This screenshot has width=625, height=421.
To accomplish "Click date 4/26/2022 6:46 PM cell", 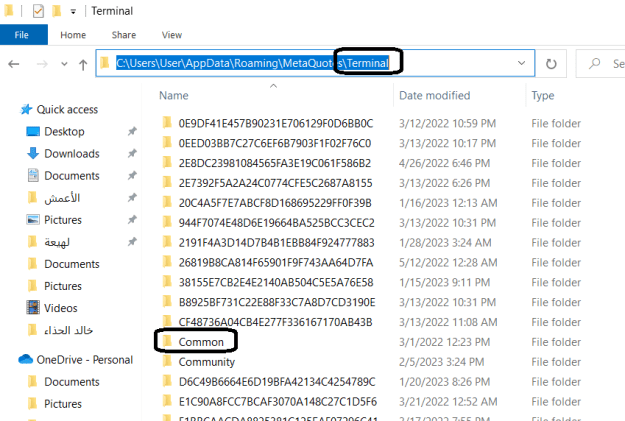I will point(444,163).
